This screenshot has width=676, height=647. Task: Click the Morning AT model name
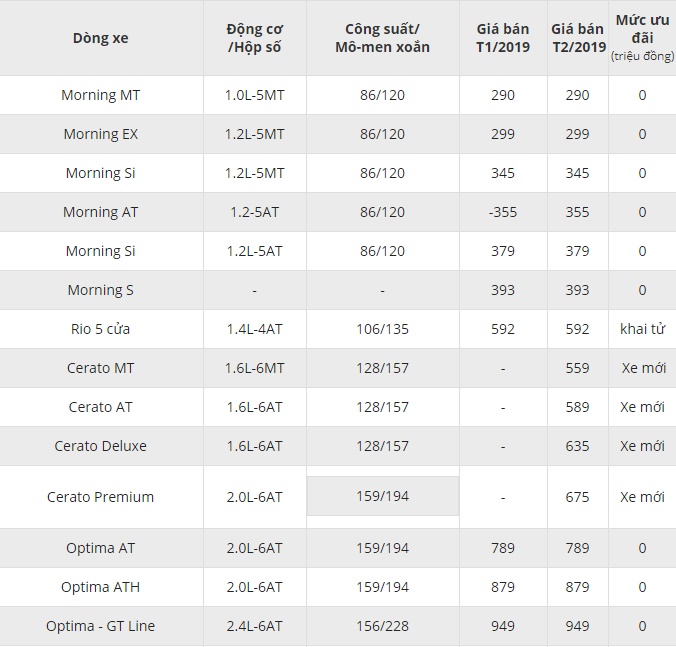point(101,212)
